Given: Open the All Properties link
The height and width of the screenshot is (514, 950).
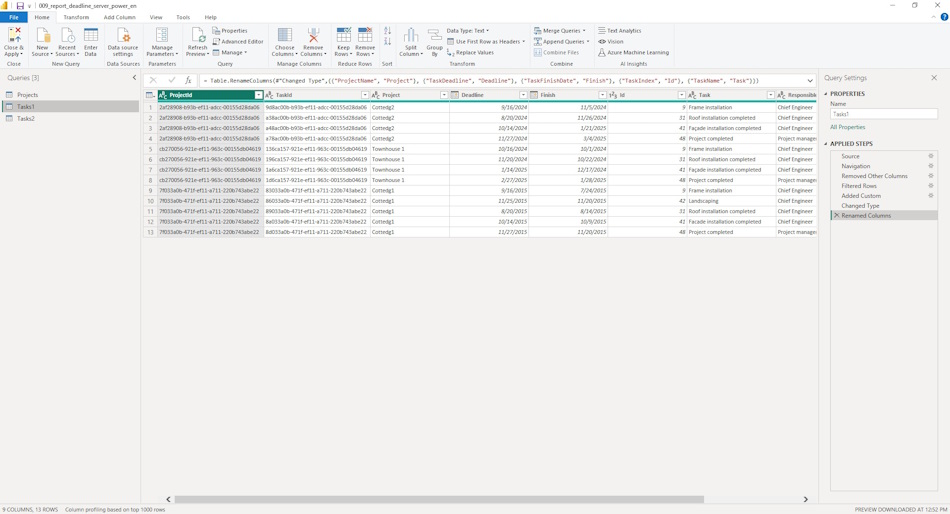Looking at the screenshot, I should (848, 127).
